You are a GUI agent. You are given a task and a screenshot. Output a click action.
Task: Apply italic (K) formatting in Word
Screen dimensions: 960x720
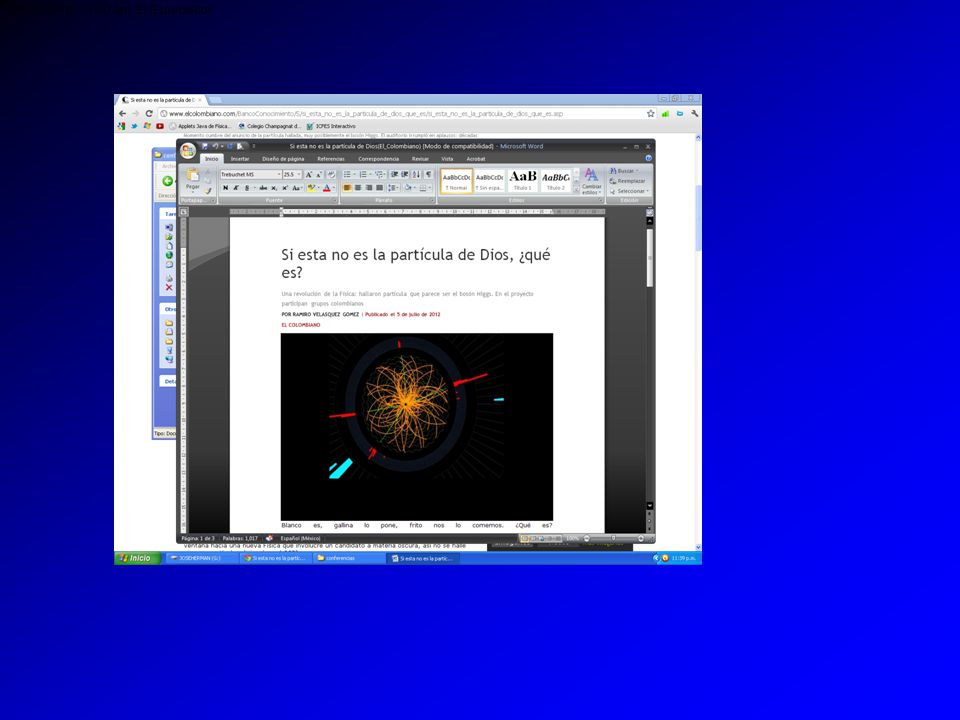[x=236, y=188]
